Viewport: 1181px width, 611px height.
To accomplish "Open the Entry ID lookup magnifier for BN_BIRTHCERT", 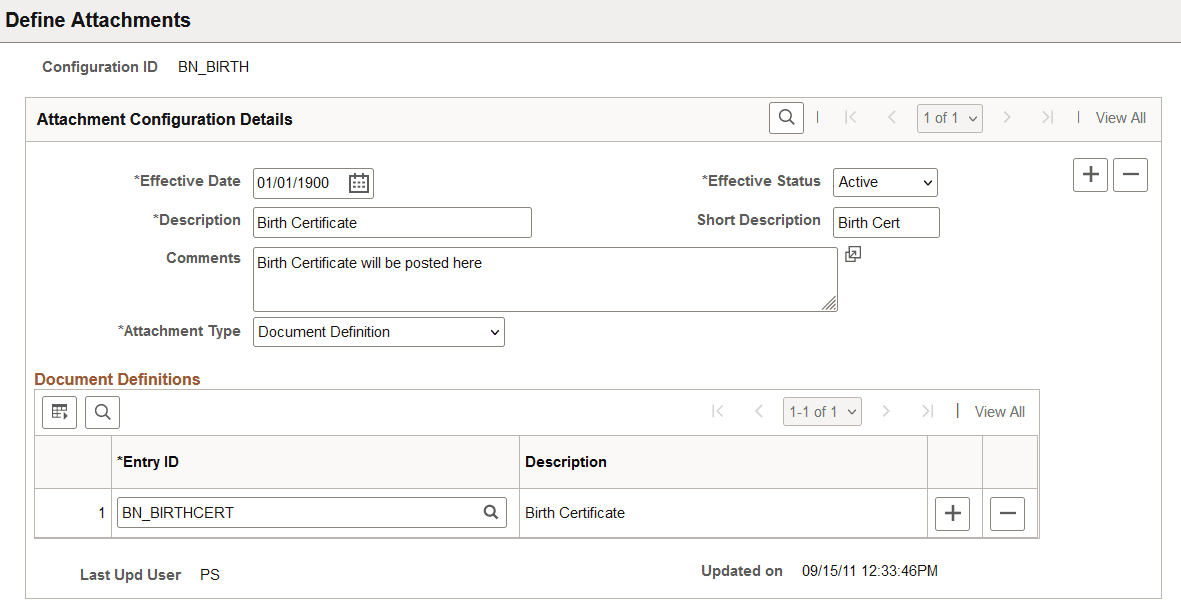I will point(491,512).
